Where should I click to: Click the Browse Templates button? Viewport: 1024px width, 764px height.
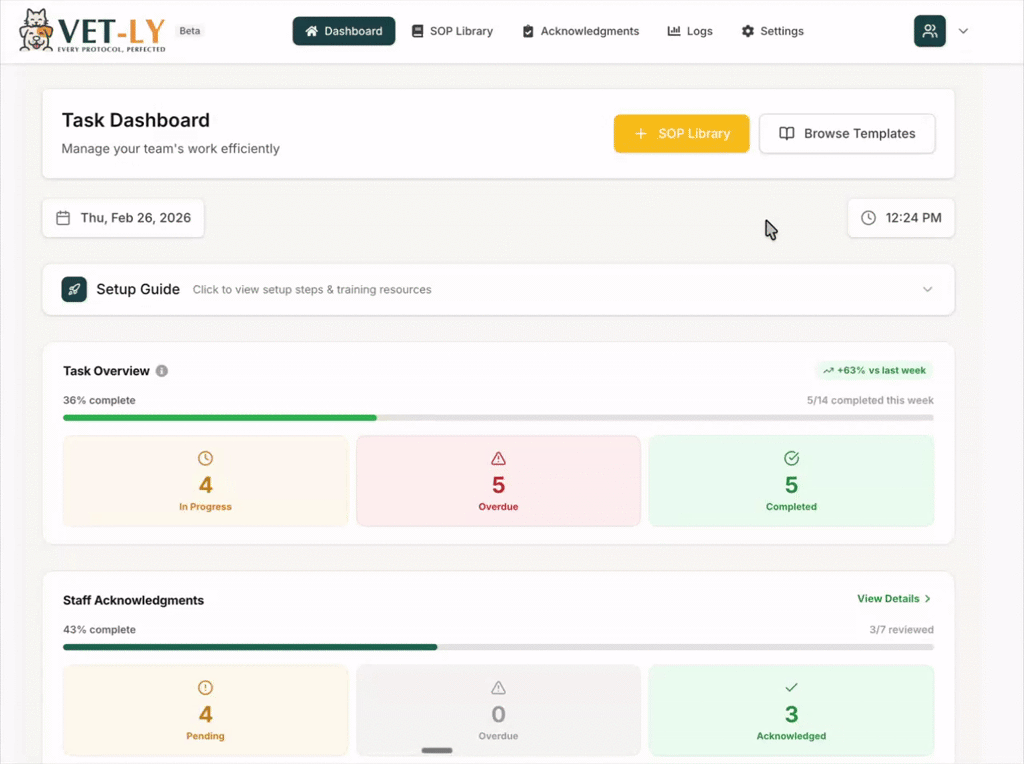point(847,133)
